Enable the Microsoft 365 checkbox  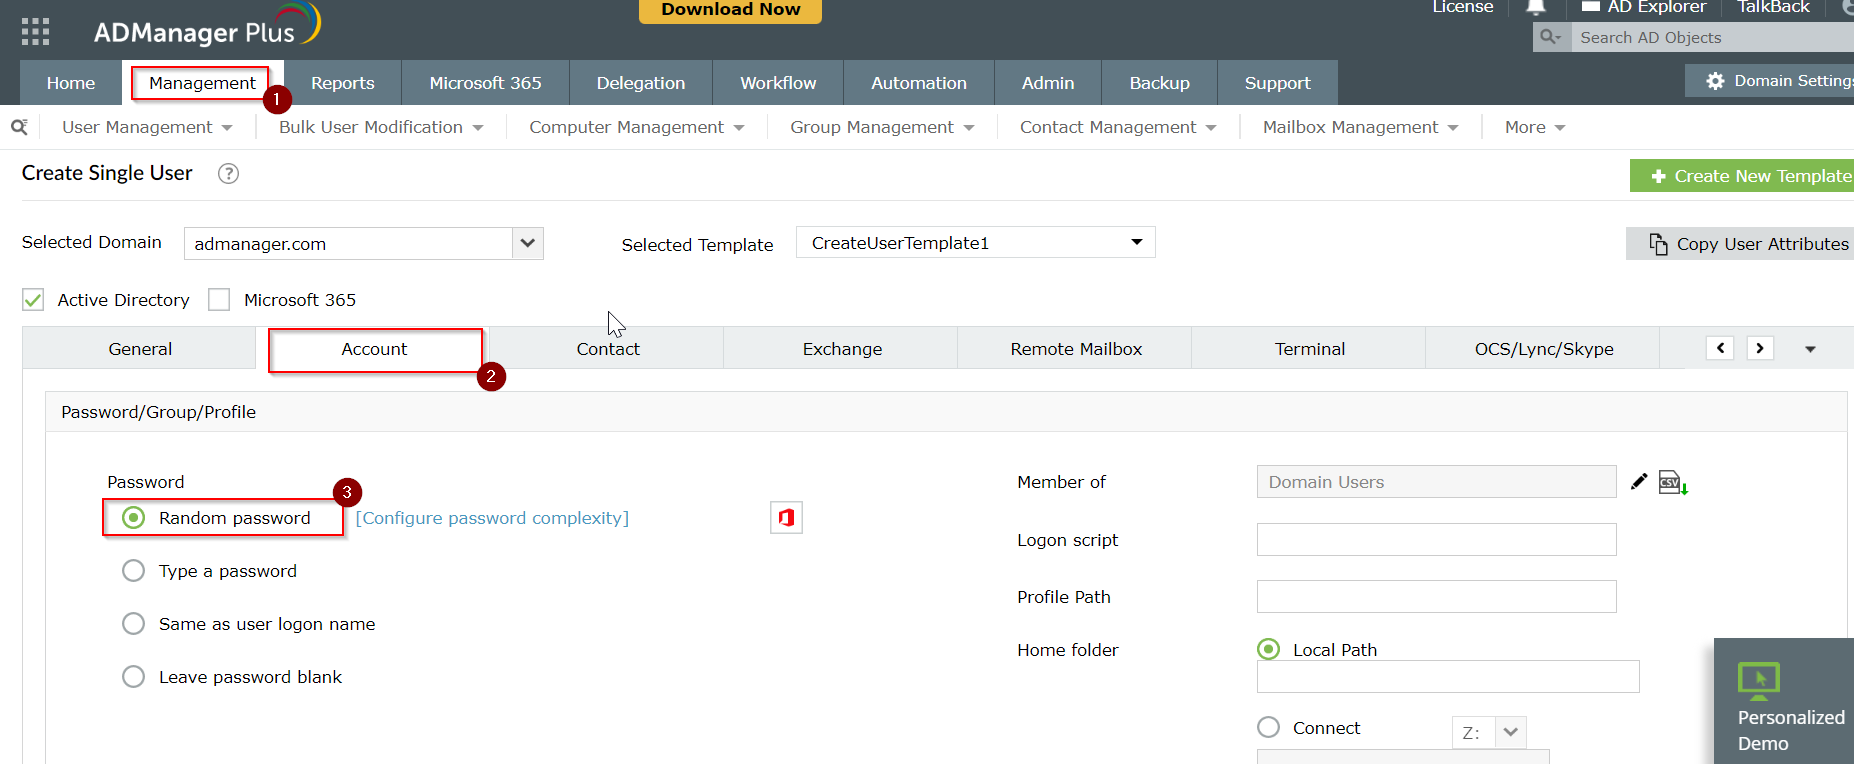pos(219,300)
